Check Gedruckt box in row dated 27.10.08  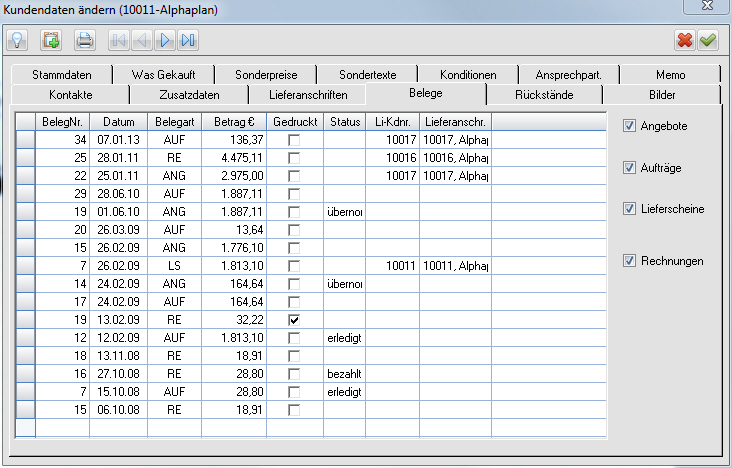click(x=294, y=374)
